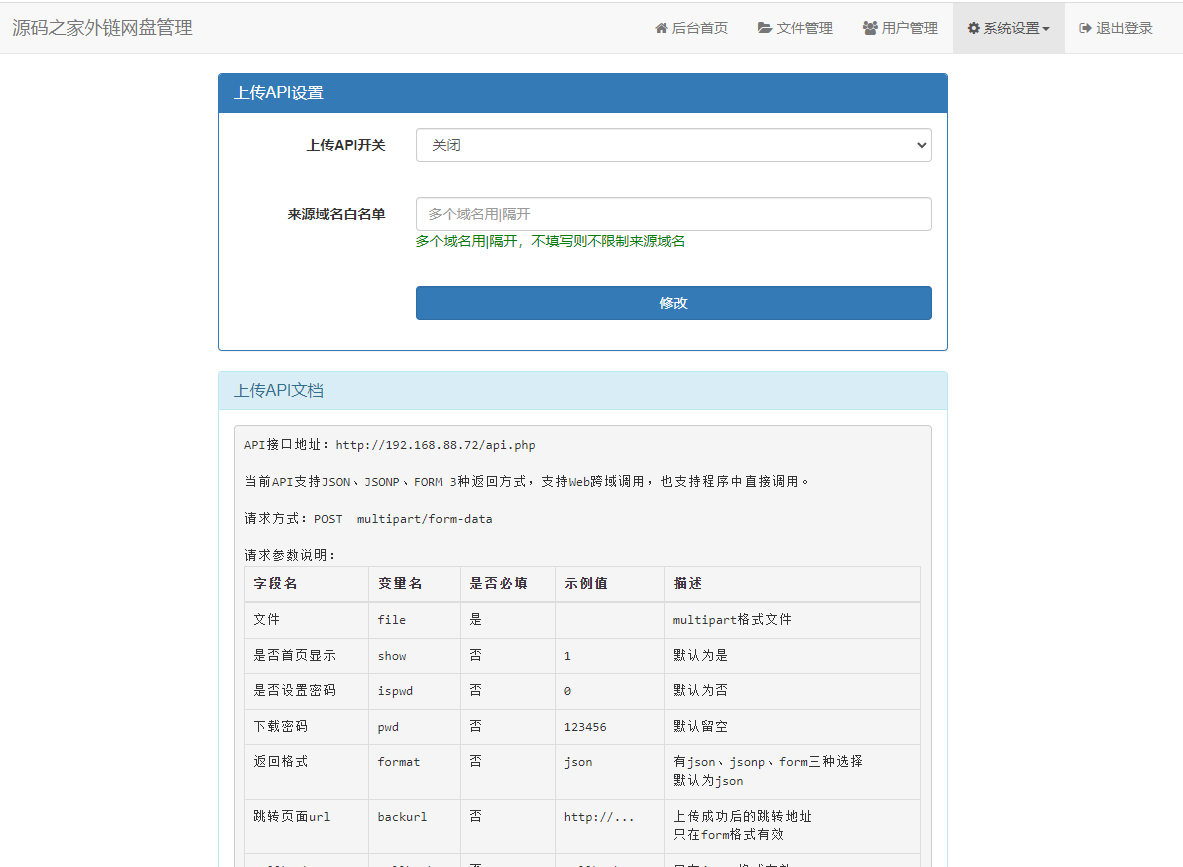Click the 是否首页显示 field name cell
This screenshot has height=867, width=1183.
(306, 656)
